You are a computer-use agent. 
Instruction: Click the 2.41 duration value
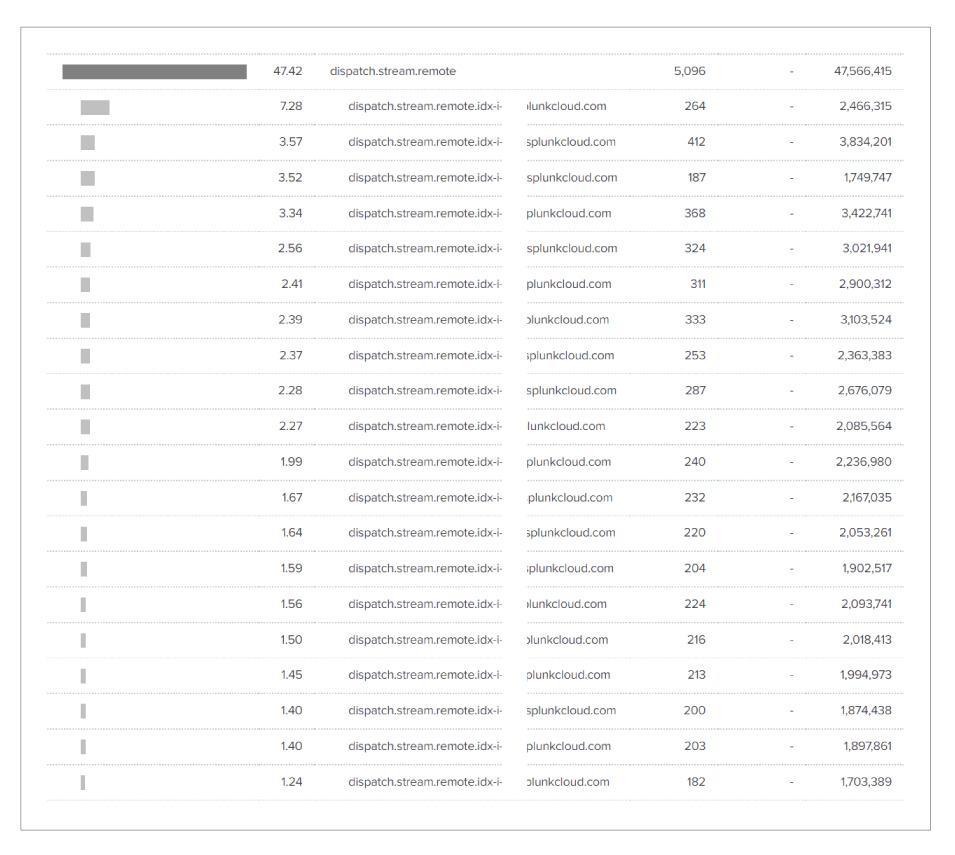click(x=292, y=284)
